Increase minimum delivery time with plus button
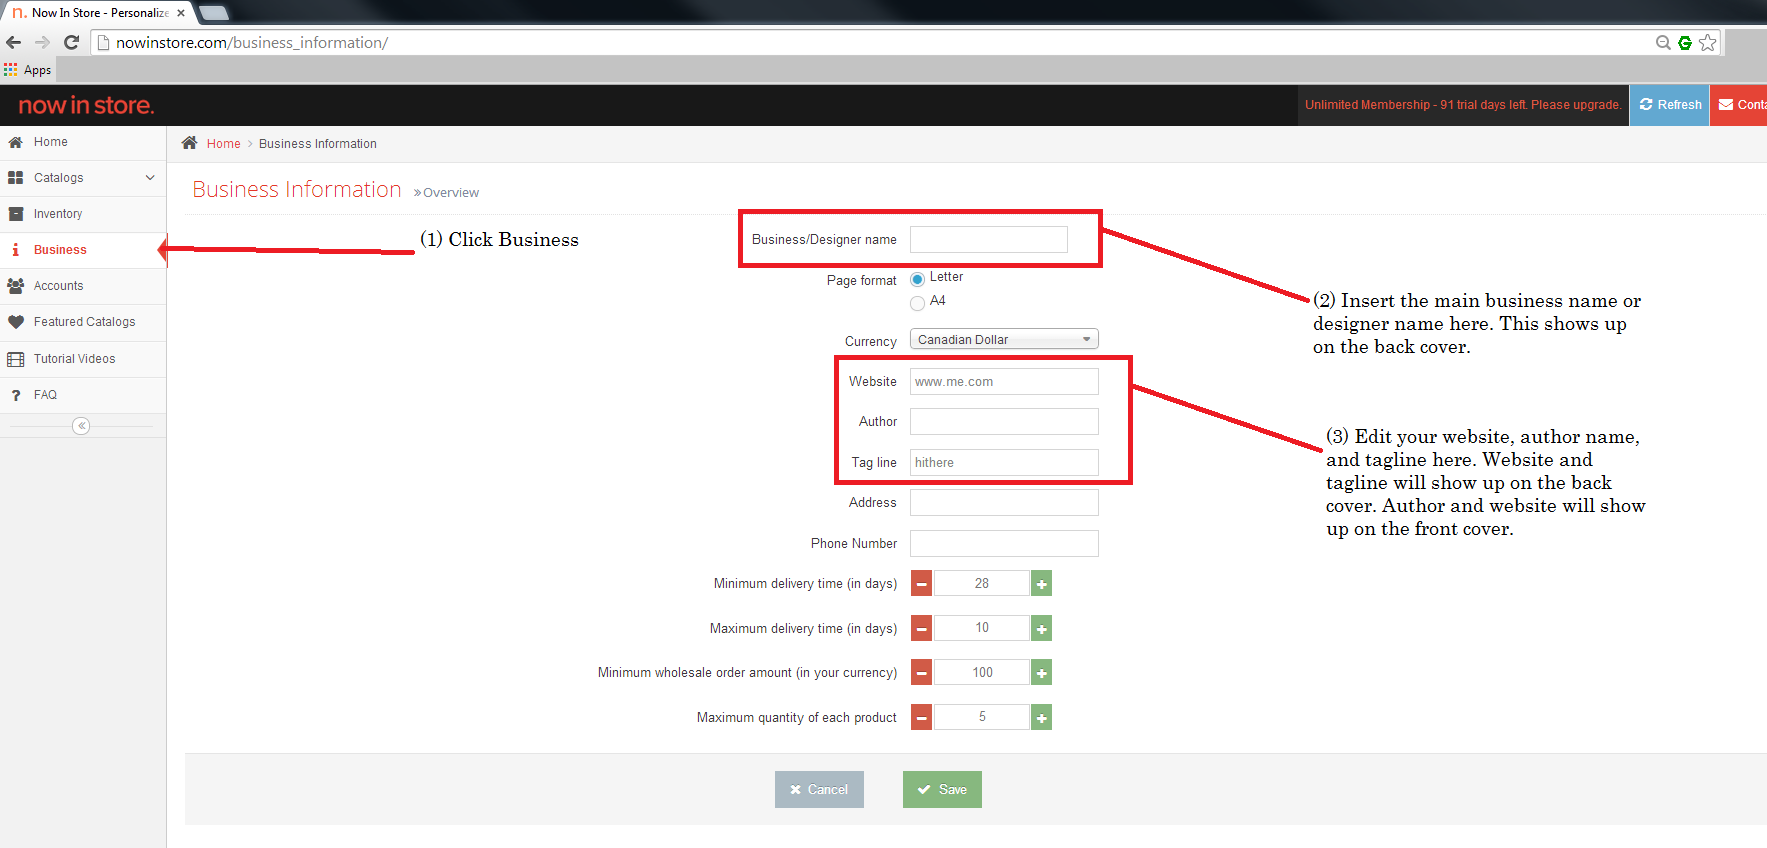This screenshot has height=848, width=1767. [x=1041, y=583]
